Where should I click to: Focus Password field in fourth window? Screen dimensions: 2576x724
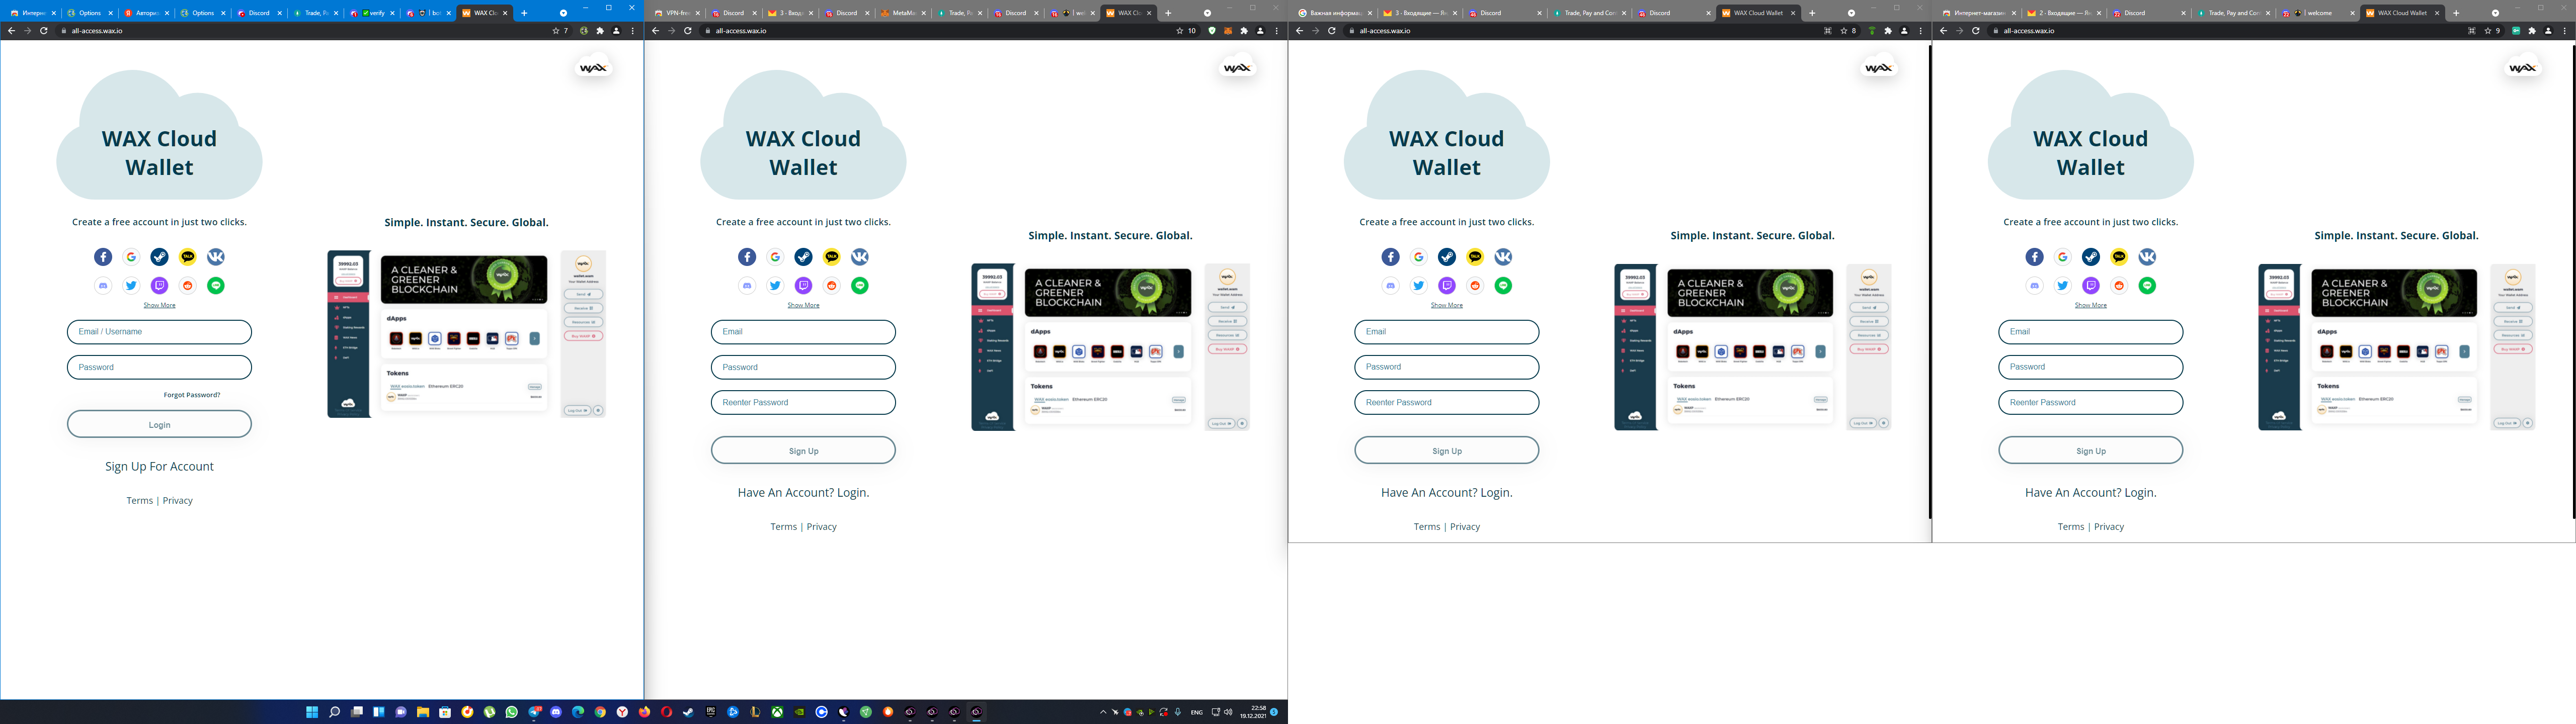coord(2090,367)
